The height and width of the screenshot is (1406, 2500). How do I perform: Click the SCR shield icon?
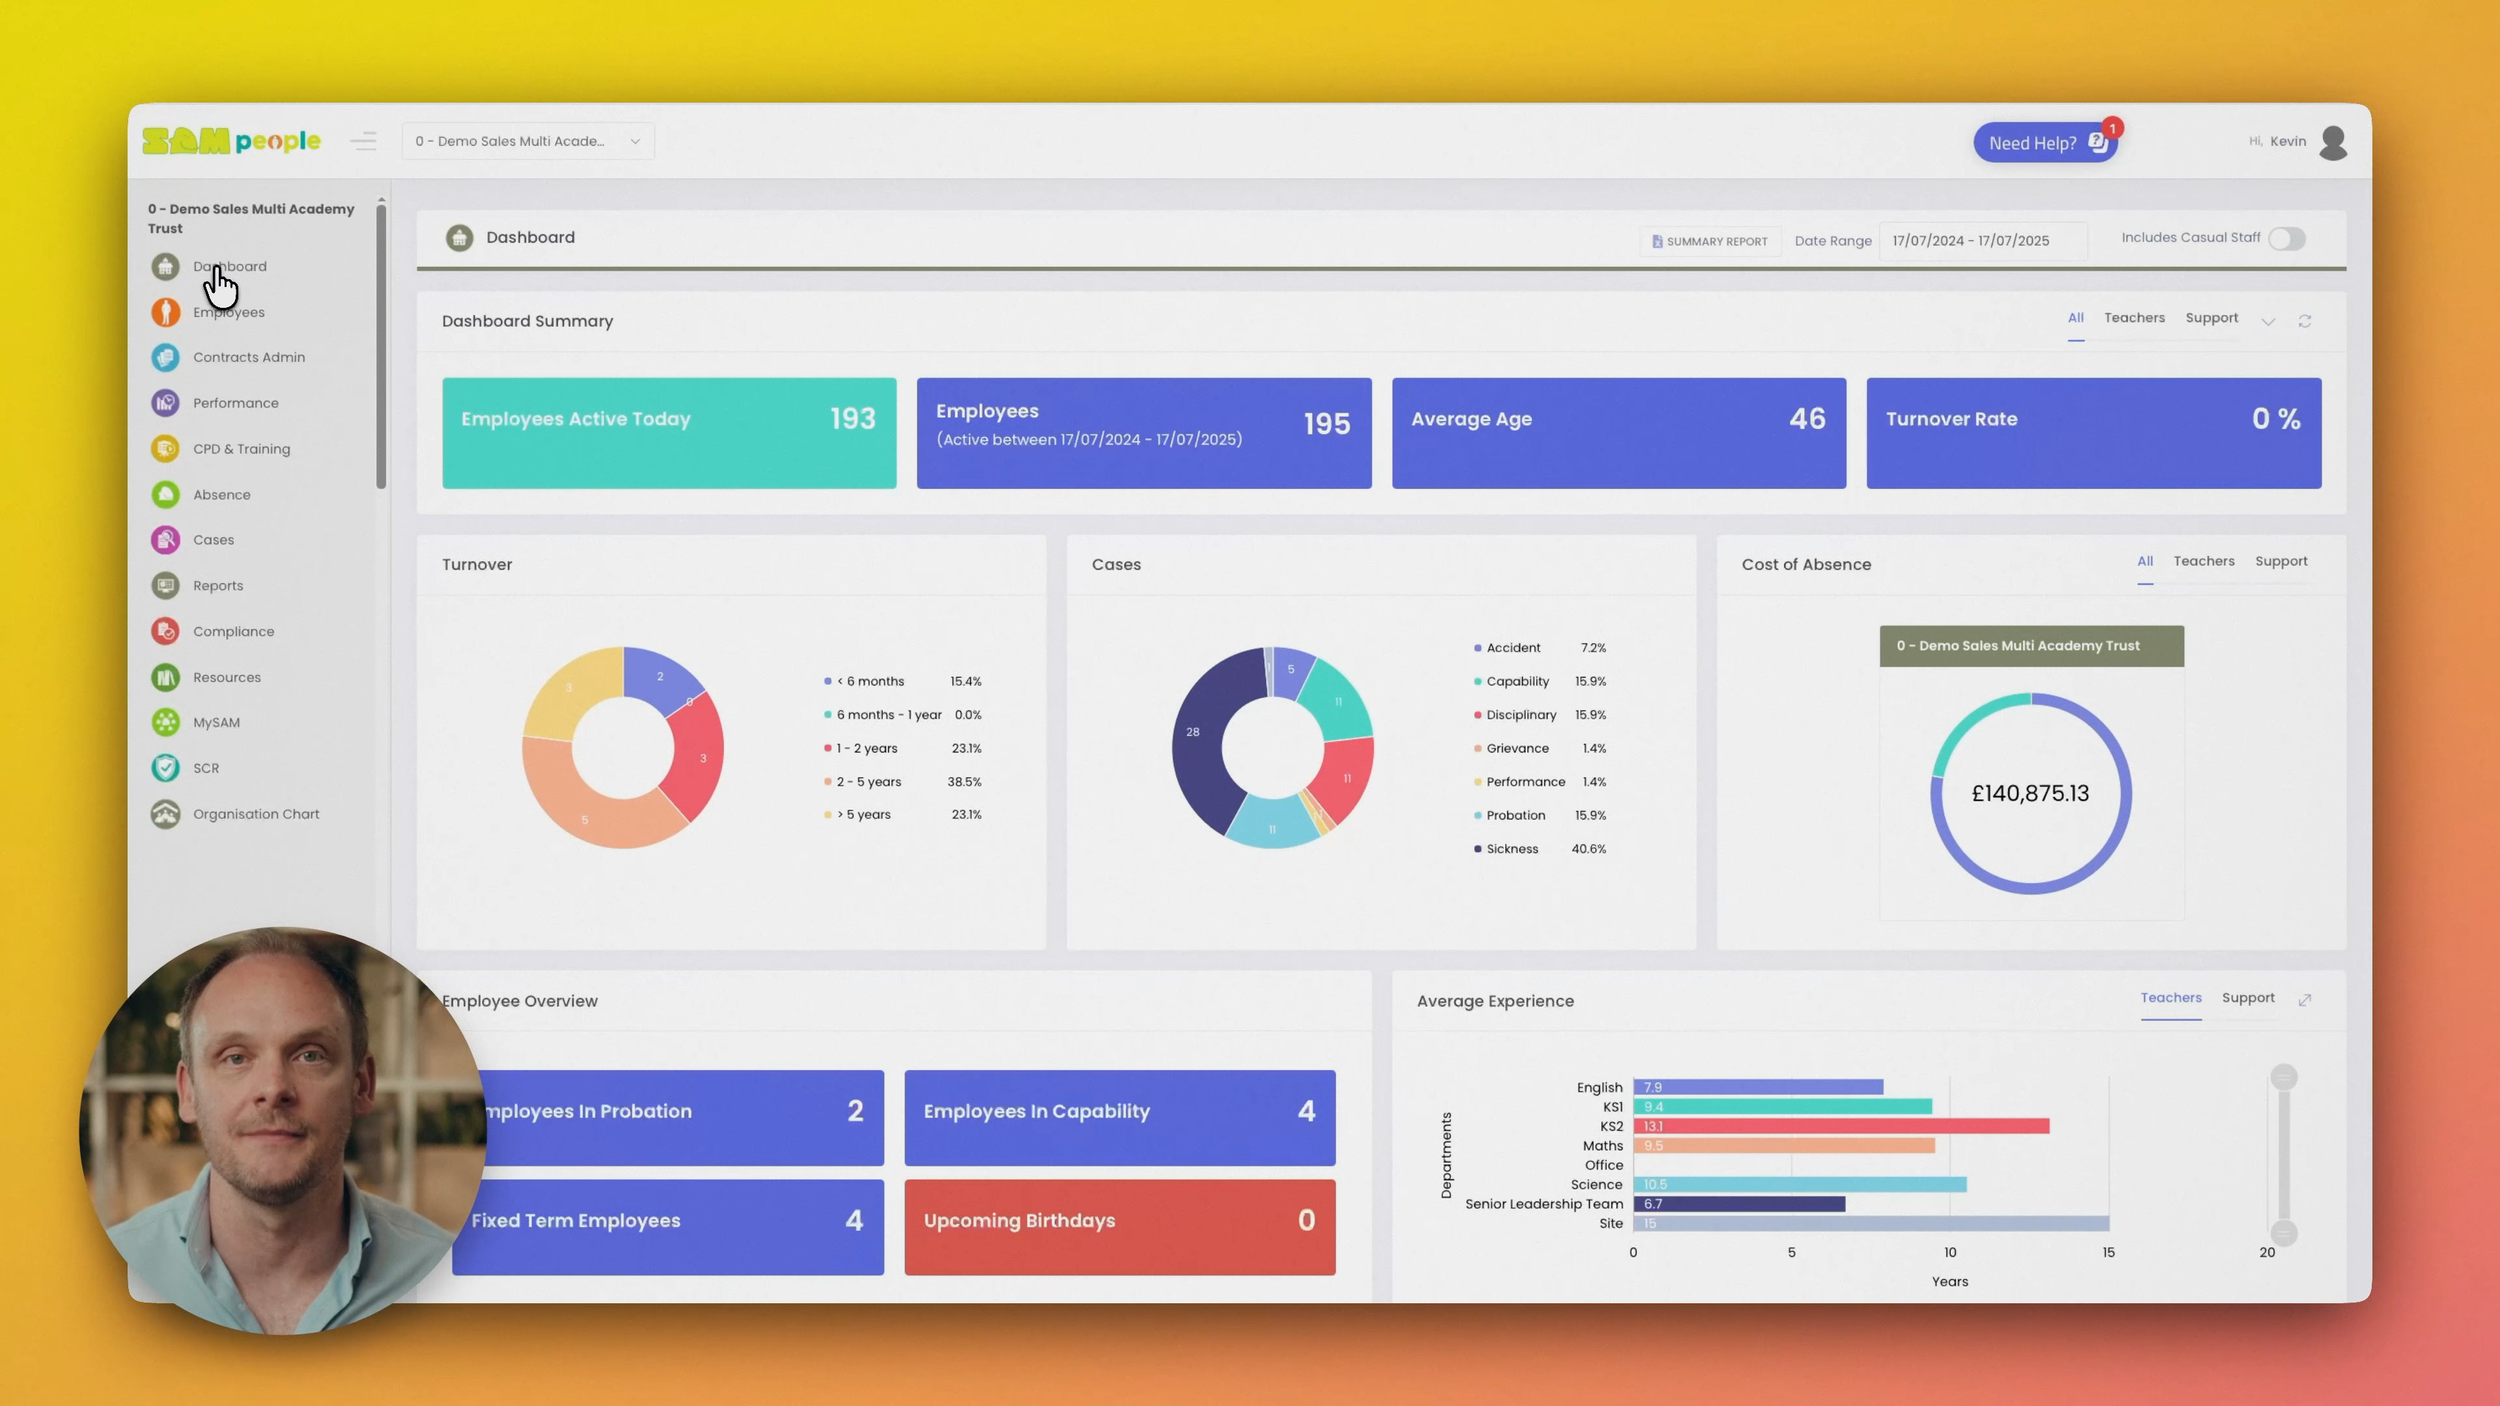(165, 768)
